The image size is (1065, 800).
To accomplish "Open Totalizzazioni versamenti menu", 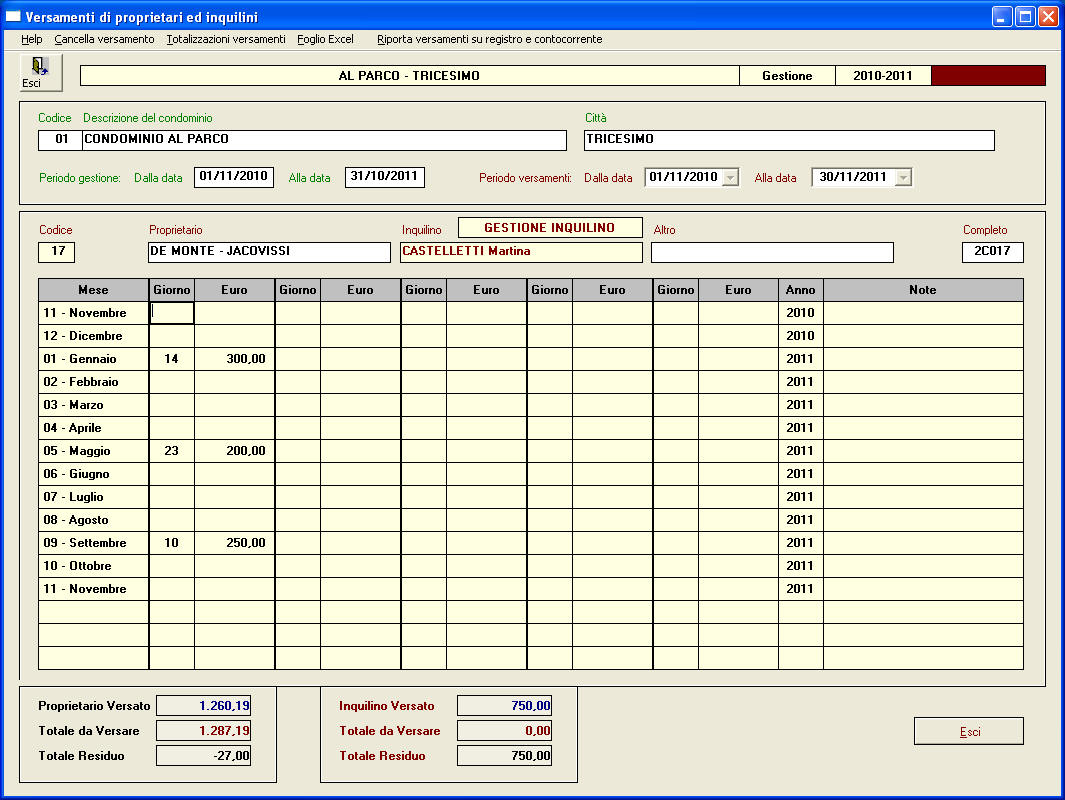I will [226, 39].
